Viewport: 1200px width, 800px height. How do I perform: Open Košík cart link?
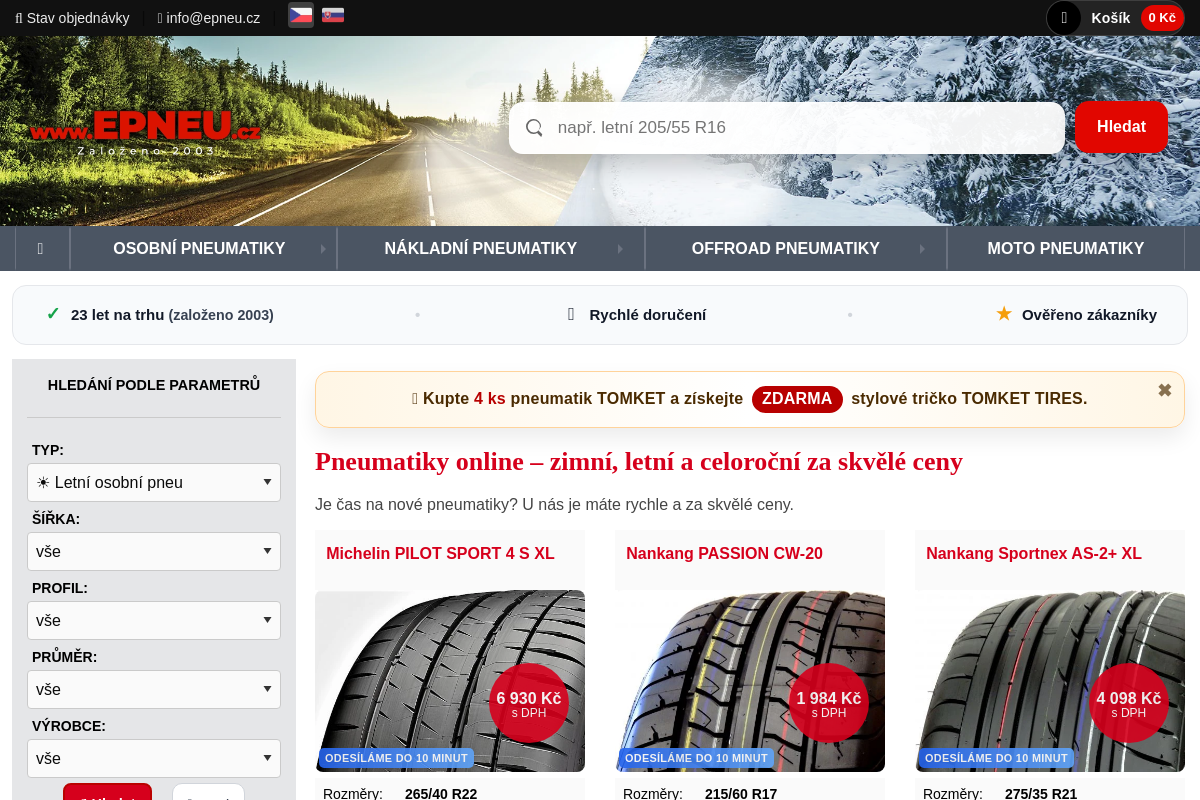(x=1110, y=18)
